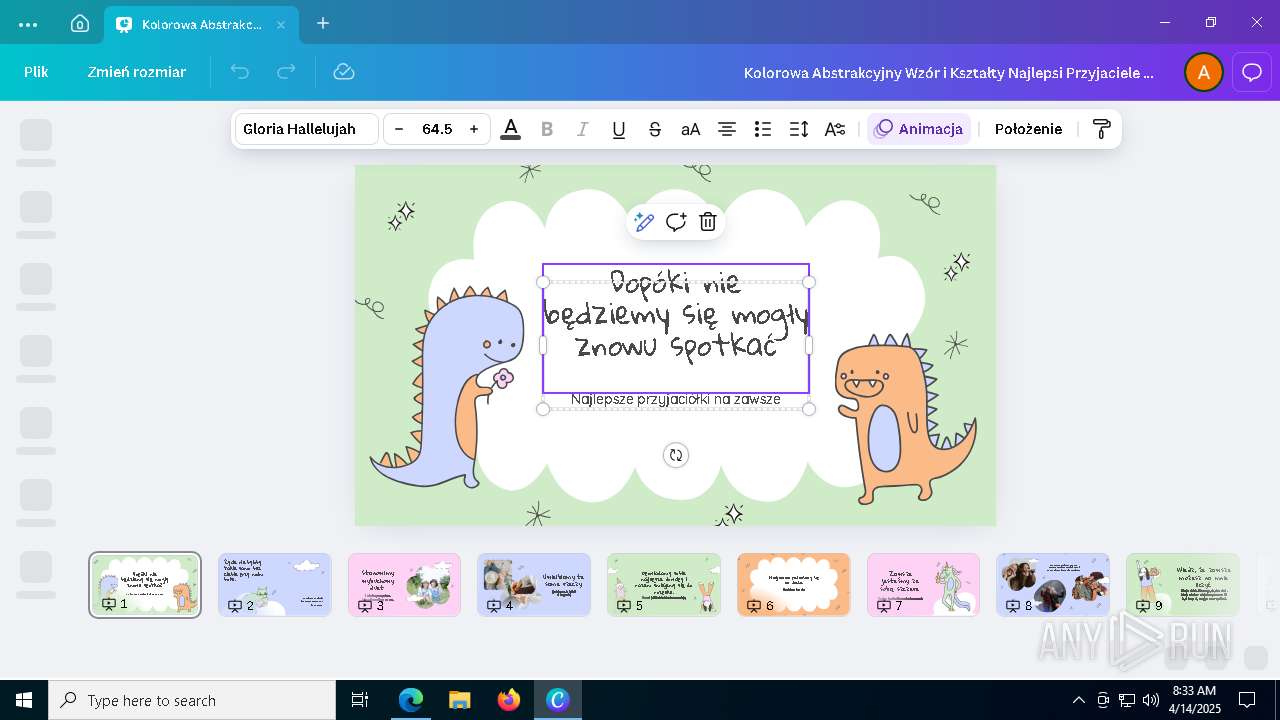Select slide 8 thumbnail
Screen dimensions: 1280x720
tap(1053, 585)
